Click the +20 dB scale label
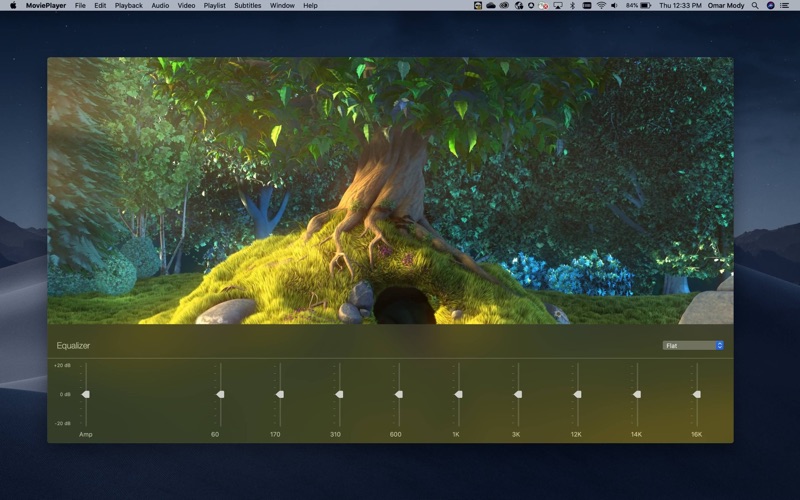This screenshot has height=500, width=800. (x=62, y=365)
